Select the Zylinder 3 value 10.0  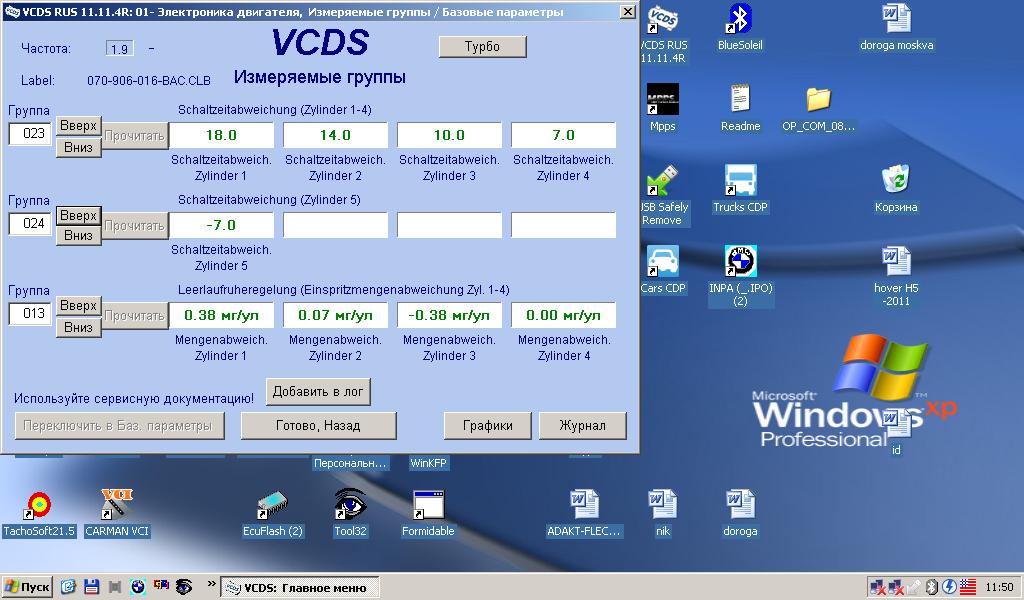(x=449, y=135)
